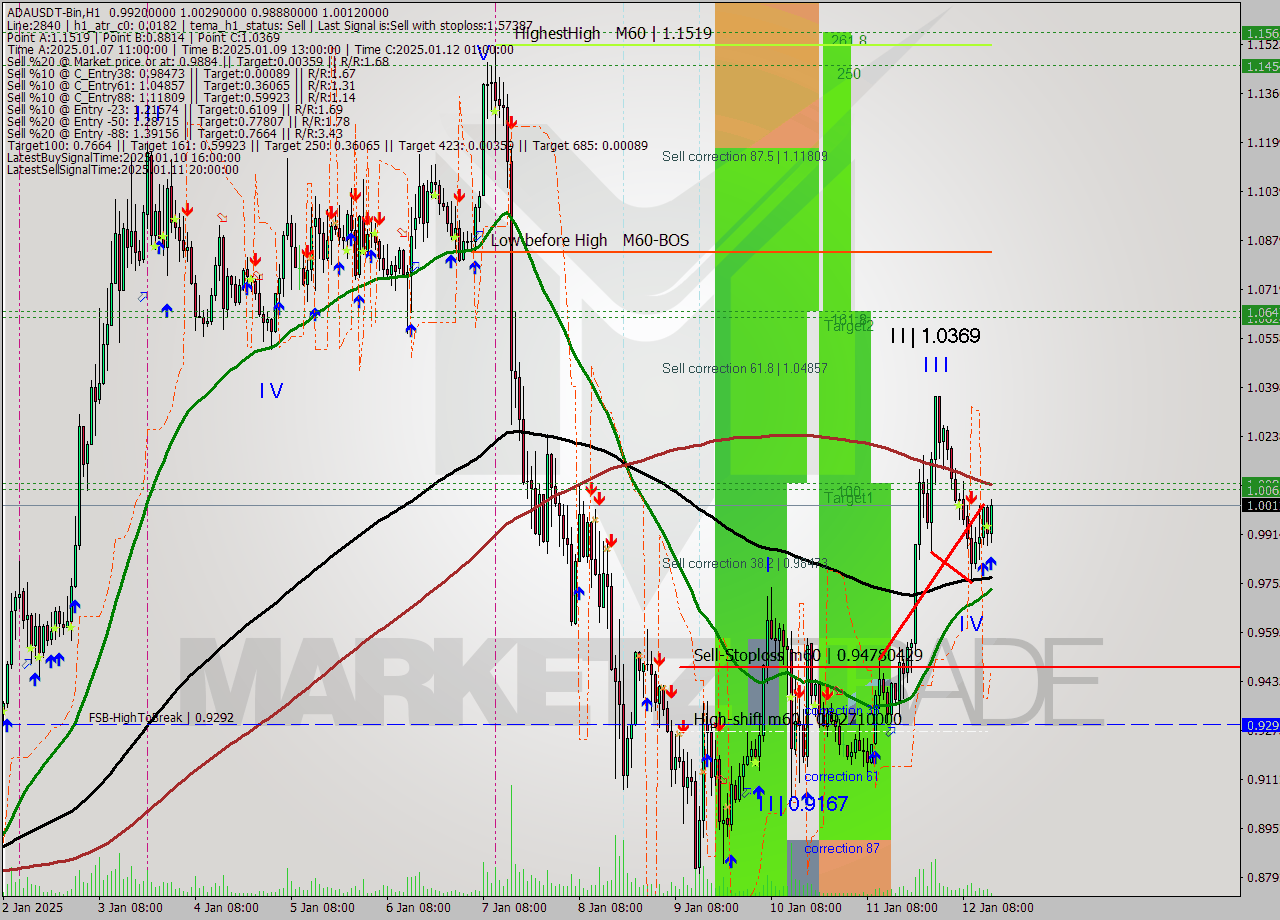1280x920 pixels.
Task: Click the wave label I I | 1.0369
Action: pyautogui.click(x=935, y=336)
